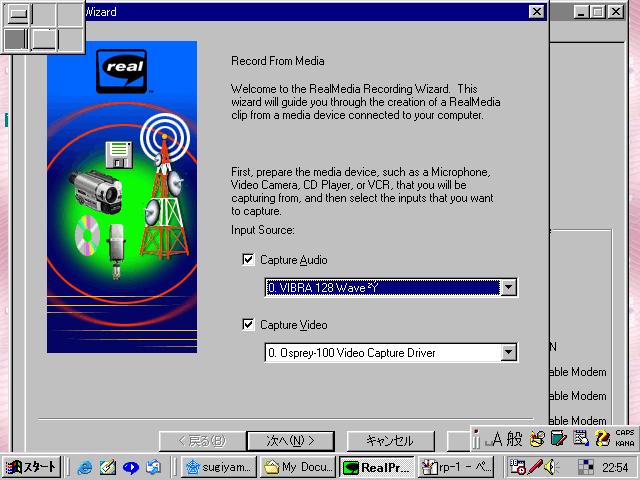Open the IME dictionary tool icon
The height and width of the screenshot is (480, 640).
[x=558, y=439]
